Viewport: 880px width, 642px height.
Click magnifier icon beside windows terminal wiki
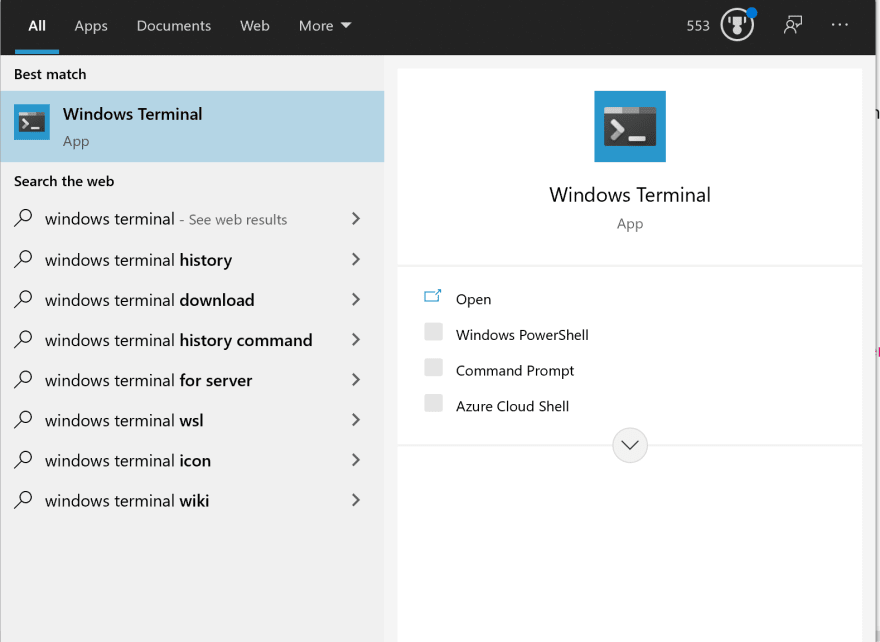pyautogui.click(x=23, y=499)
